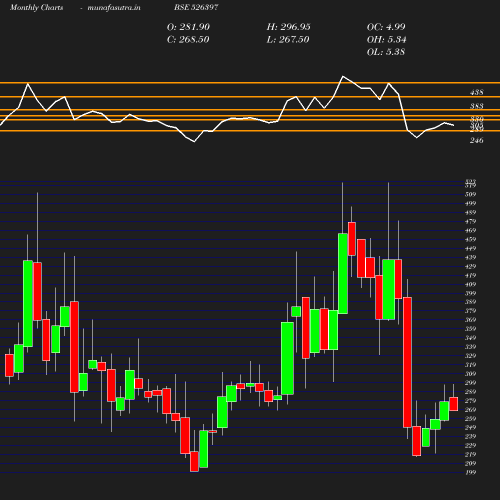
Task: Select the BSE 526397 symbol label
Action: coord(196,7)
